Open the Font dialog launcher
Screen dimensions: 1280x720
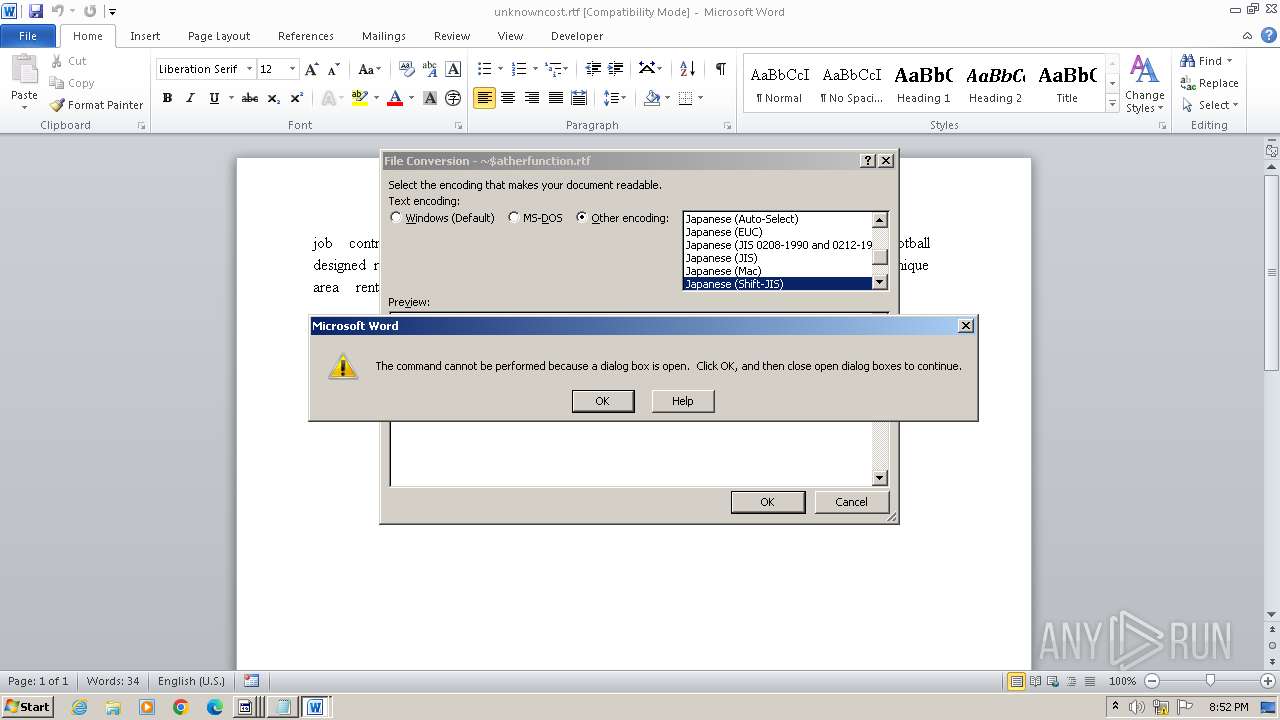[x=459, y=126]
